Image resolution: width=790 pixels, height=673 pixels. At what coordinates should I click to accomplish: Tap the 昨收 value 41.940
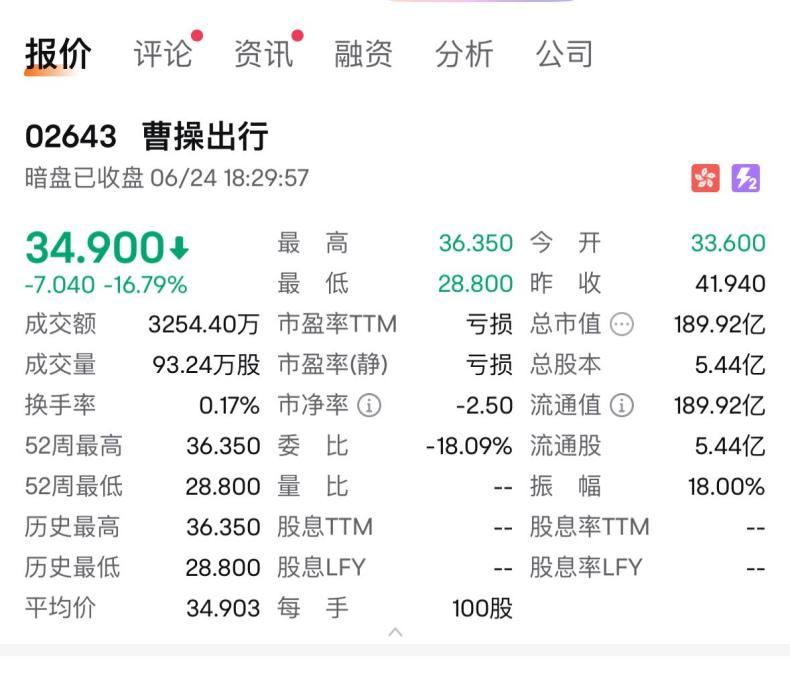730,284
